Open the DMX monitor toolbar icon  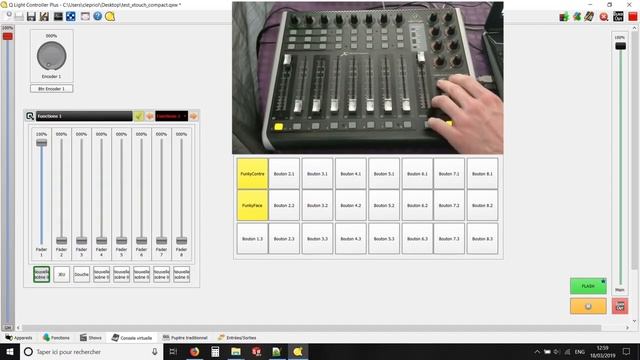[58, 16]
